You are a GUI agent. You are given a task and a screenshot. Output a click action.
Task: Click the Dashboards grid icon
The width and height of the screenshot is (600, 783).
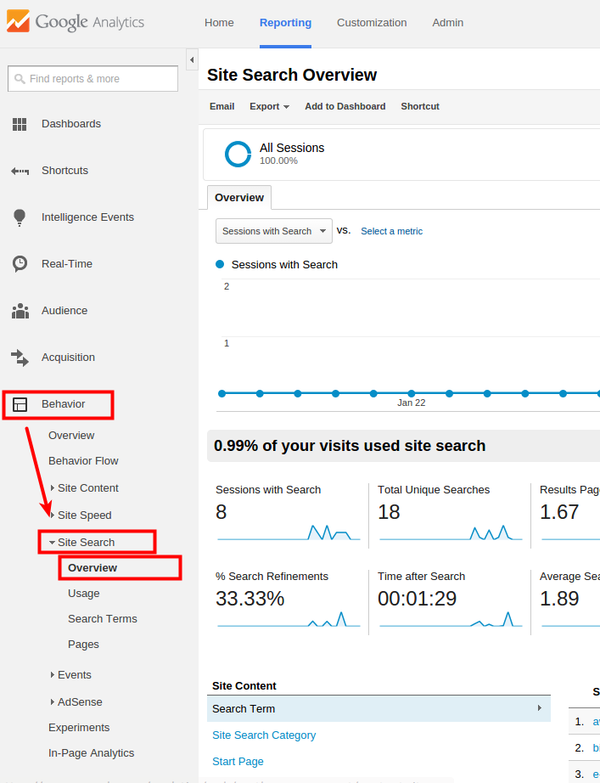(x=19, y=124)
